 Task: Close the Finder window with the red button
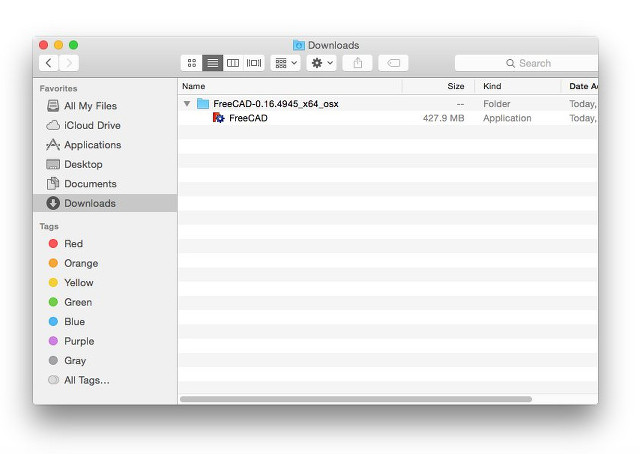tap(43, 45)
